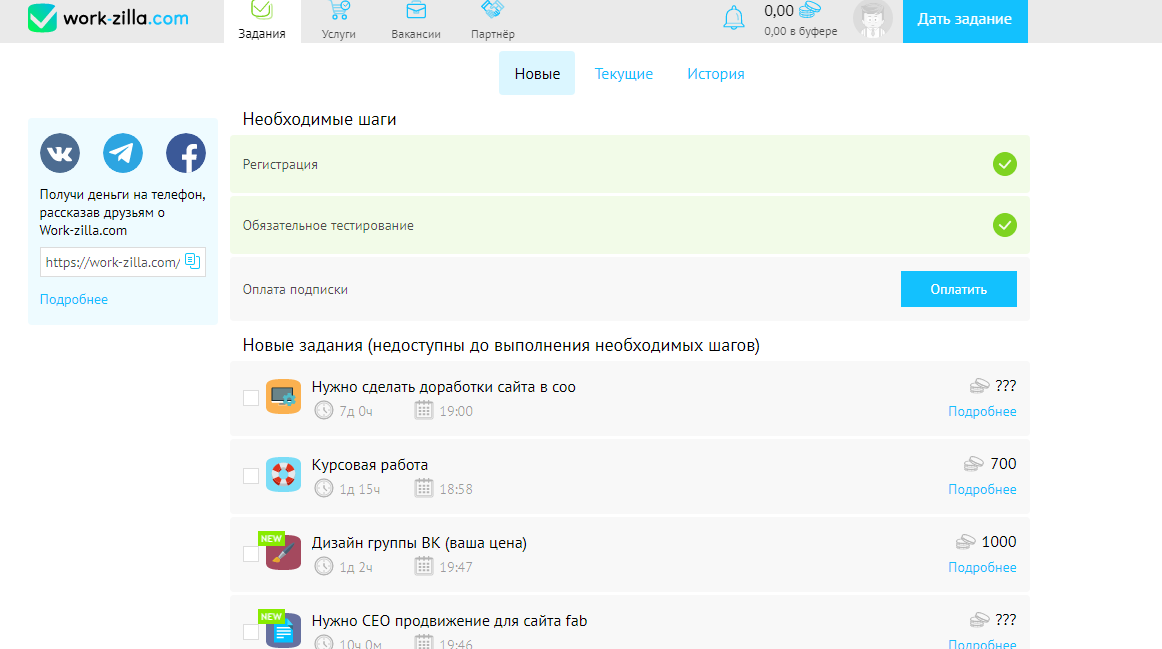Tick checkbox for Дизайн группы ВК task
The height and width of the screenshot is (649, 1162).
(251, 553)
